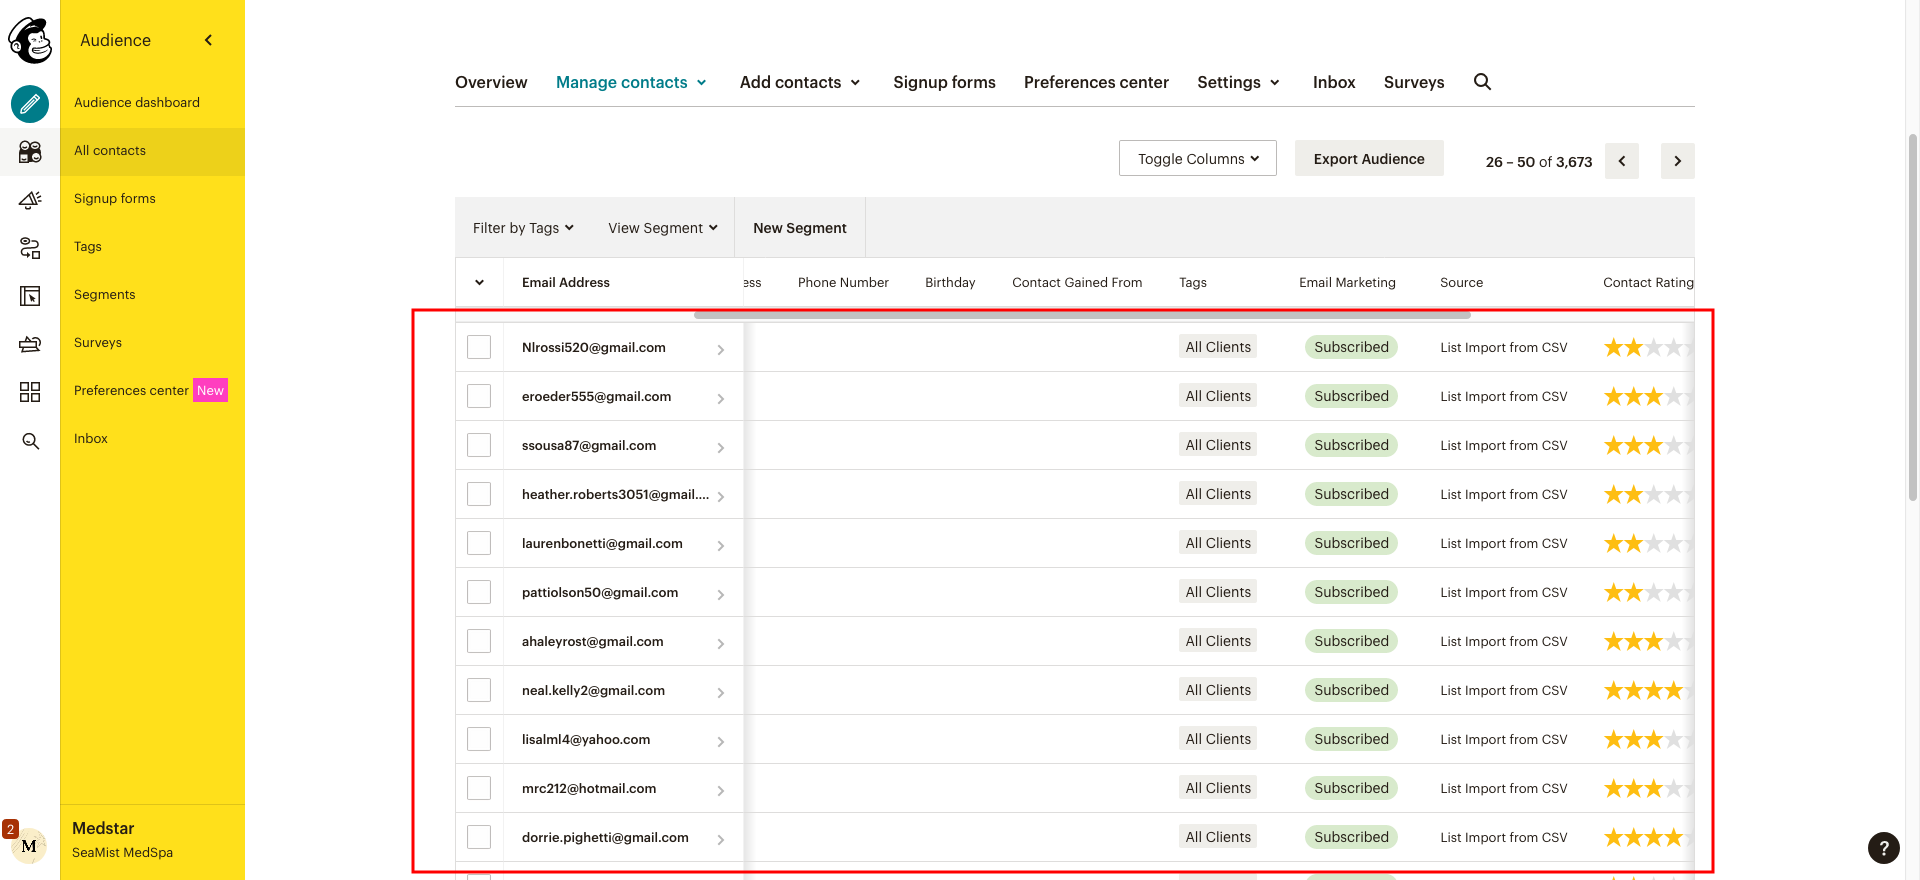
Task: Tick the checkbox for Nlrossi520@gmail.com
Action: [x=479, y=347]
